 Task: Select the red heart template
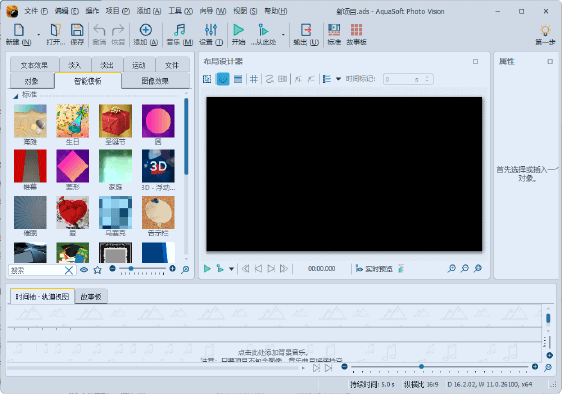point(72,212)
